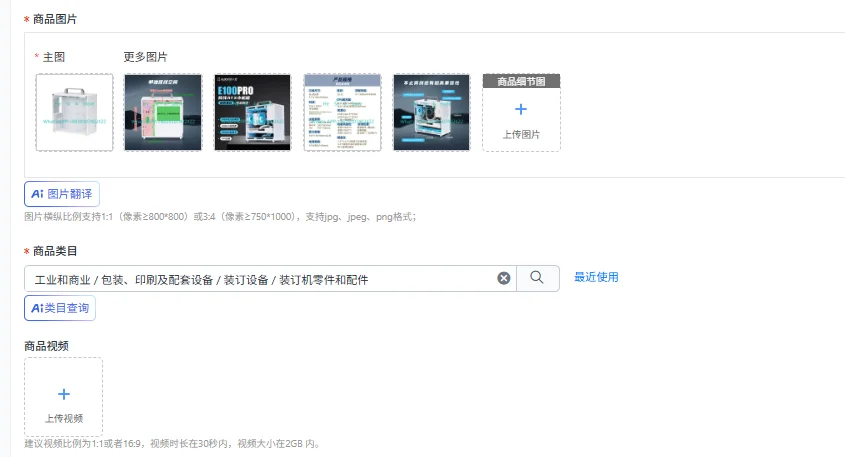Open AI 类目查询 tool
This screenshot has width=845, height=457.
(x=60, y=308)
